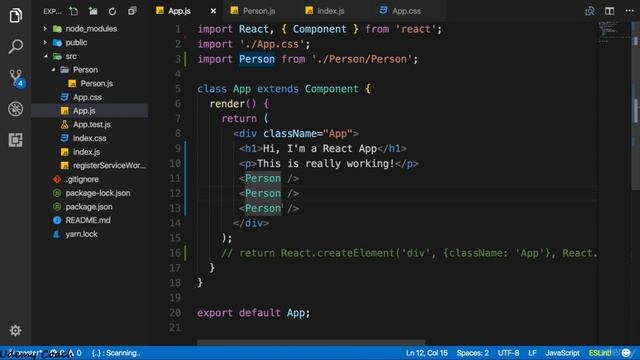640x360 pixels.
Task: Click the horizontal editor scrollbar
Action: click(311, 342)
